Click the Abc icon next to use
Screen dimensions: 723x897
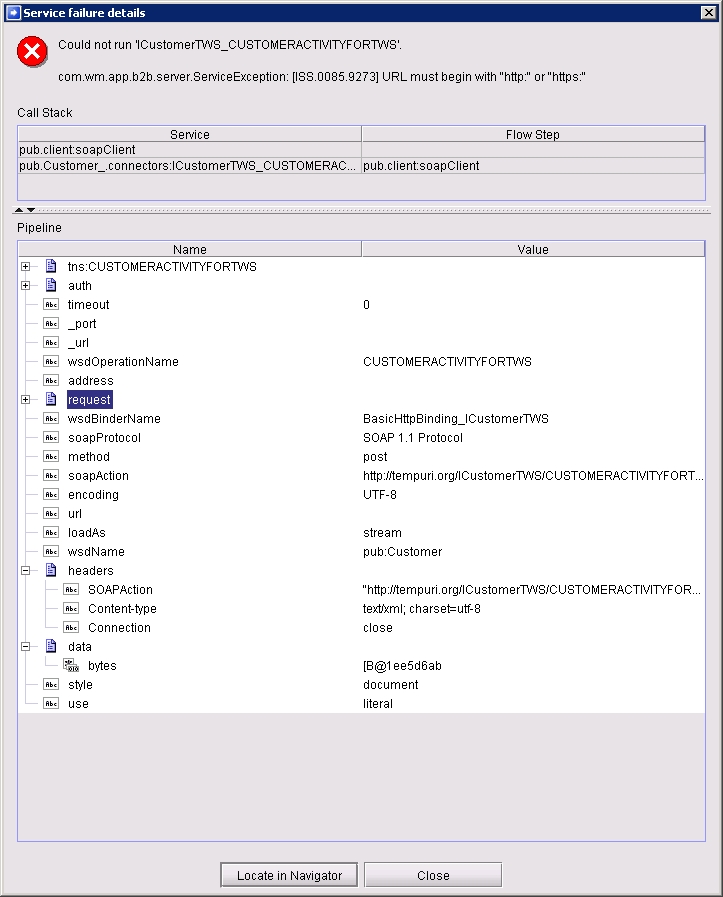[51, 703]
